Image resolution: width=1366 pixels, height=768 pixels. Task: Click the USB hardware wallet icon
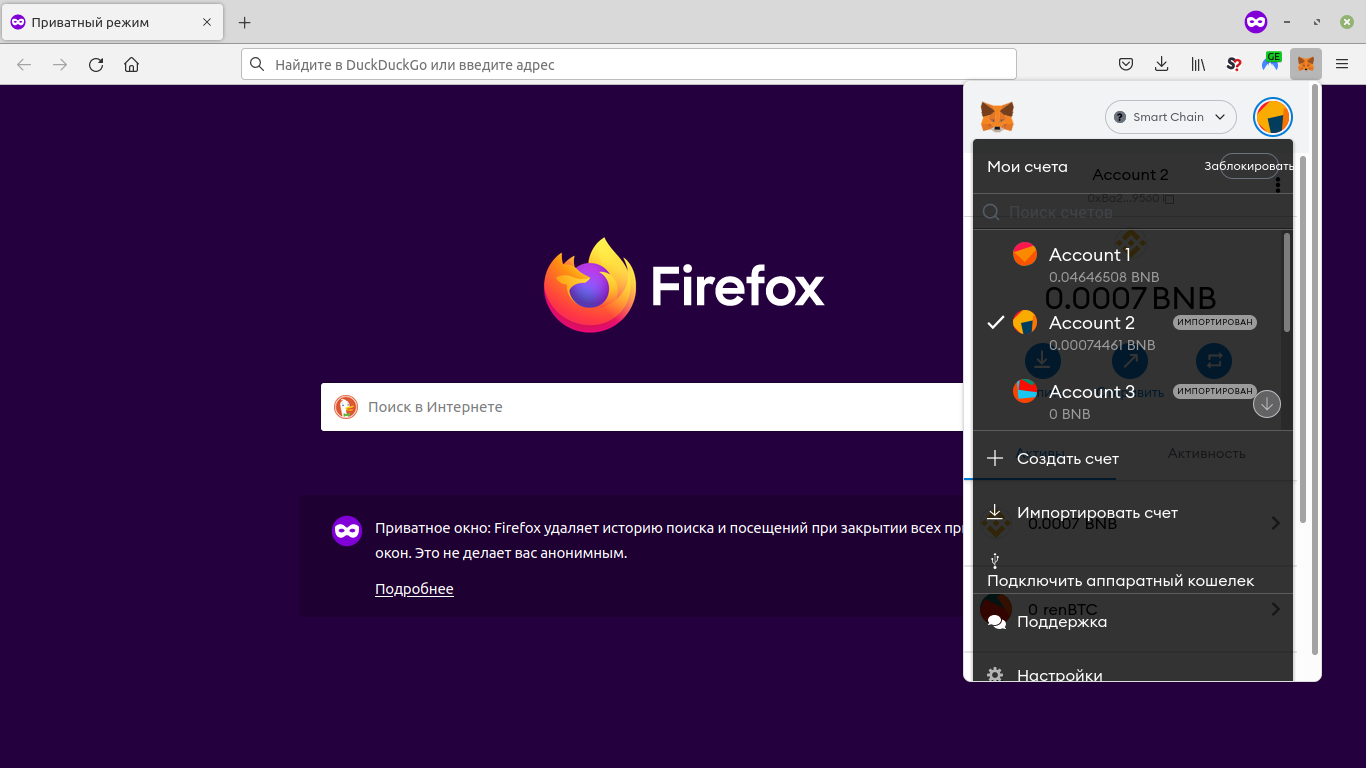click(995, 561)
